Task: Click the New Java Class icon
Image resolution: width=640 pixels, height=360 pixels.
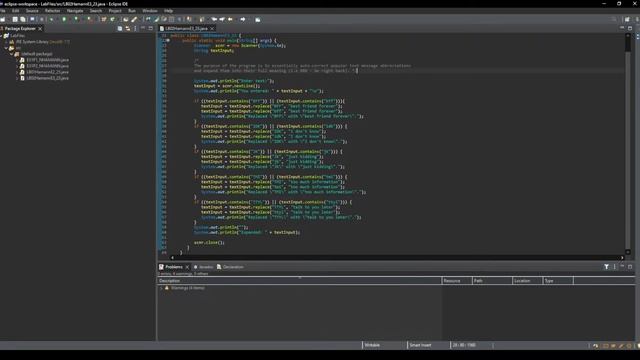Action: (113, 19)
